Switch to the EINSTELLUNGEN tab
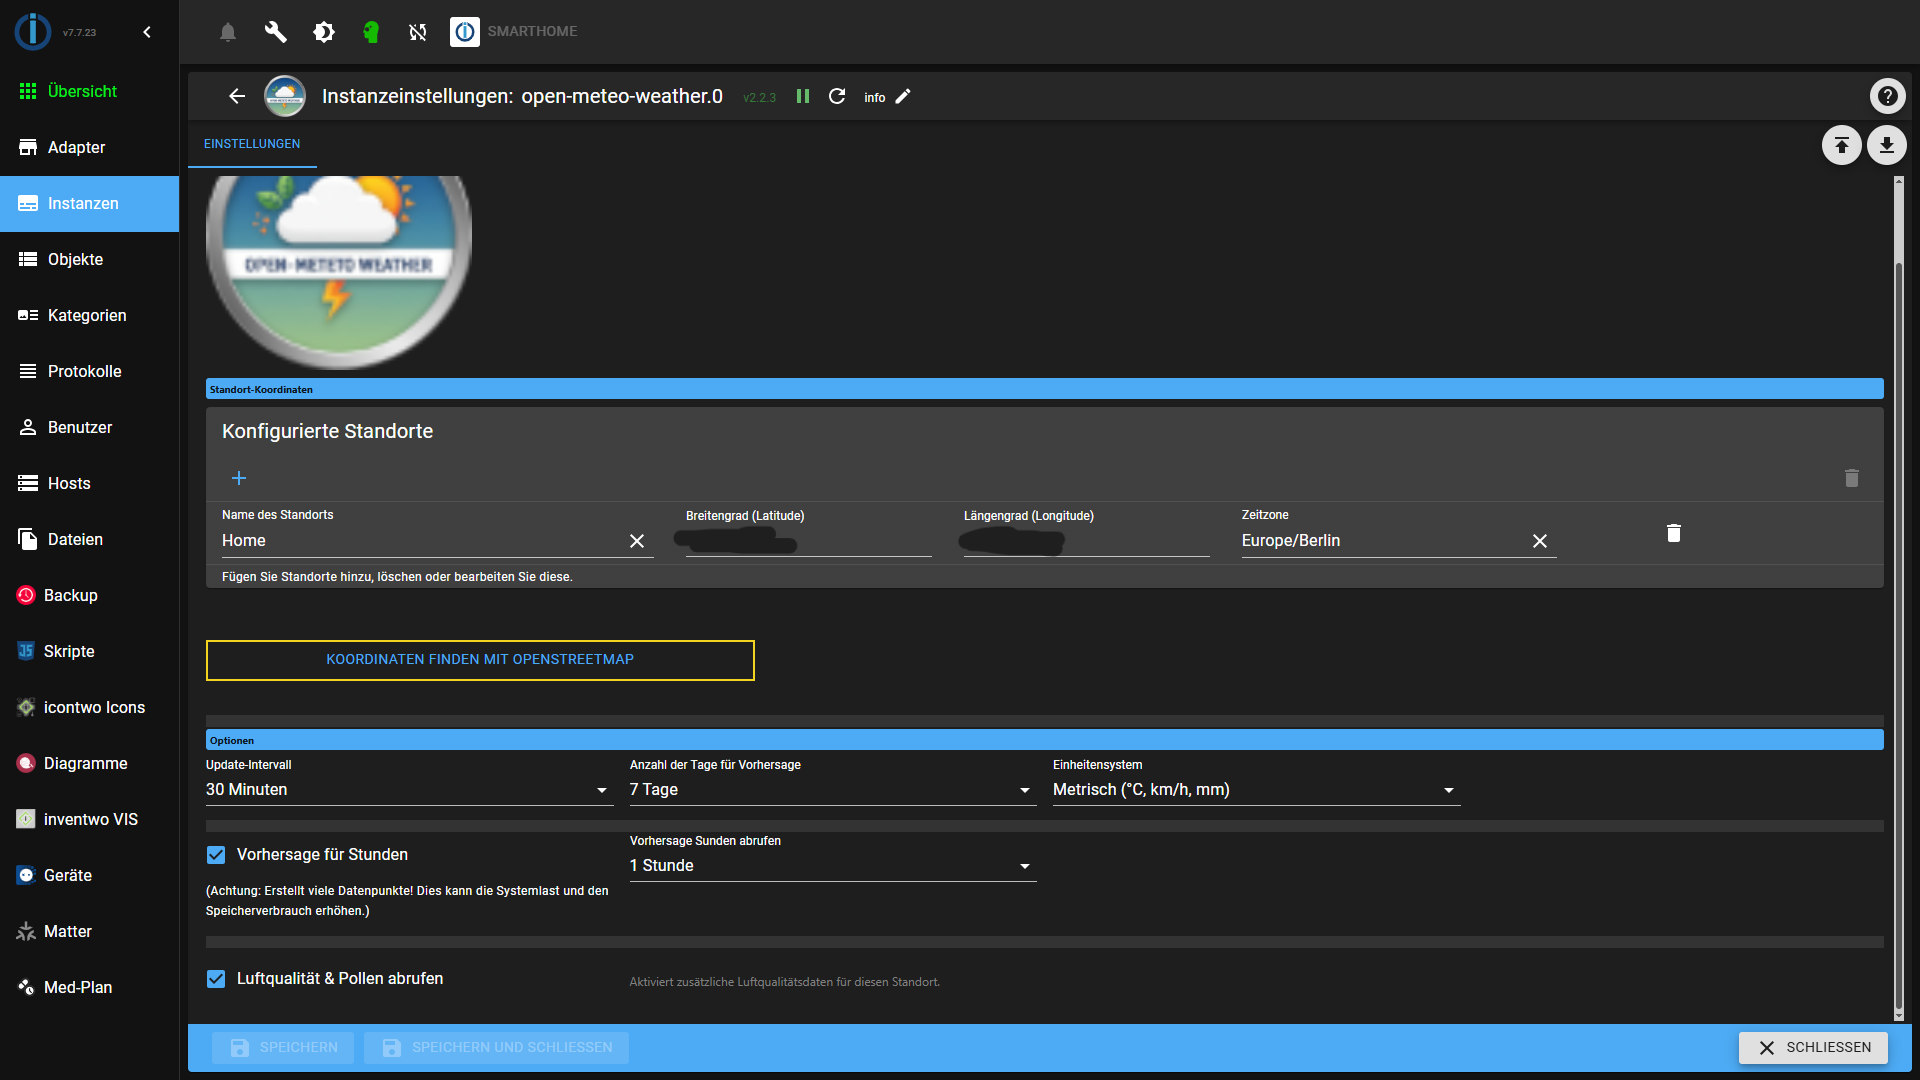The height and width of the screenshot is (1080, 1920). [x=252, y=143]
